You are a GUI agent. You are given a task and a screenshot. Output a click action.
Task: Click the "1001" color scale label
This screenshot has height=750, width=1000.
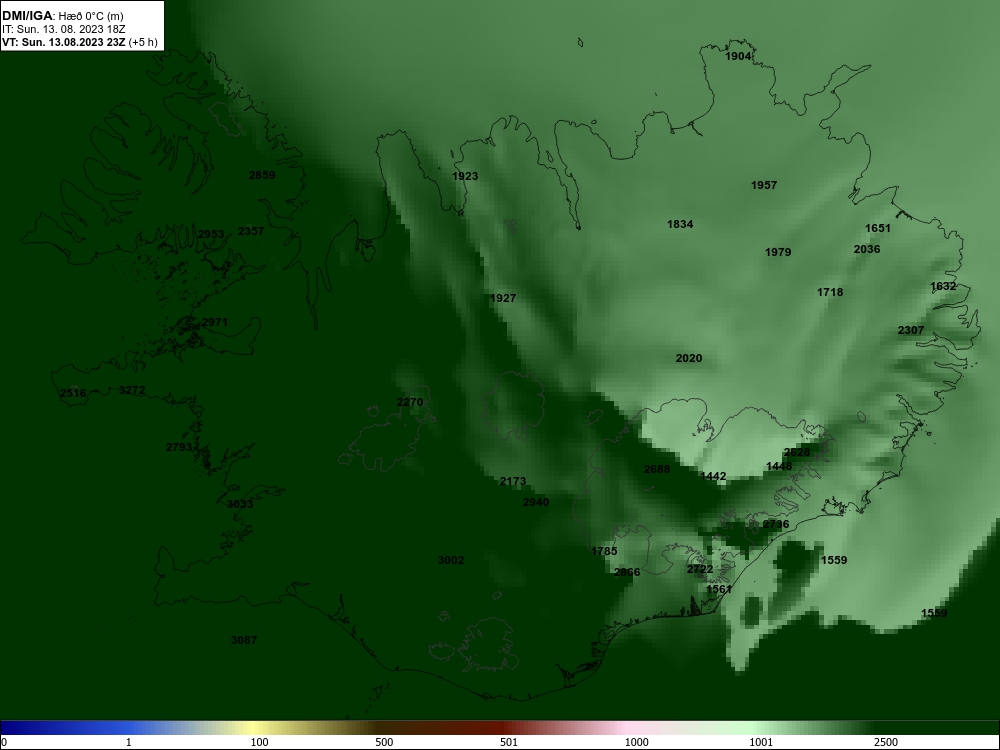pyautogui.click(x=761, y=742)
